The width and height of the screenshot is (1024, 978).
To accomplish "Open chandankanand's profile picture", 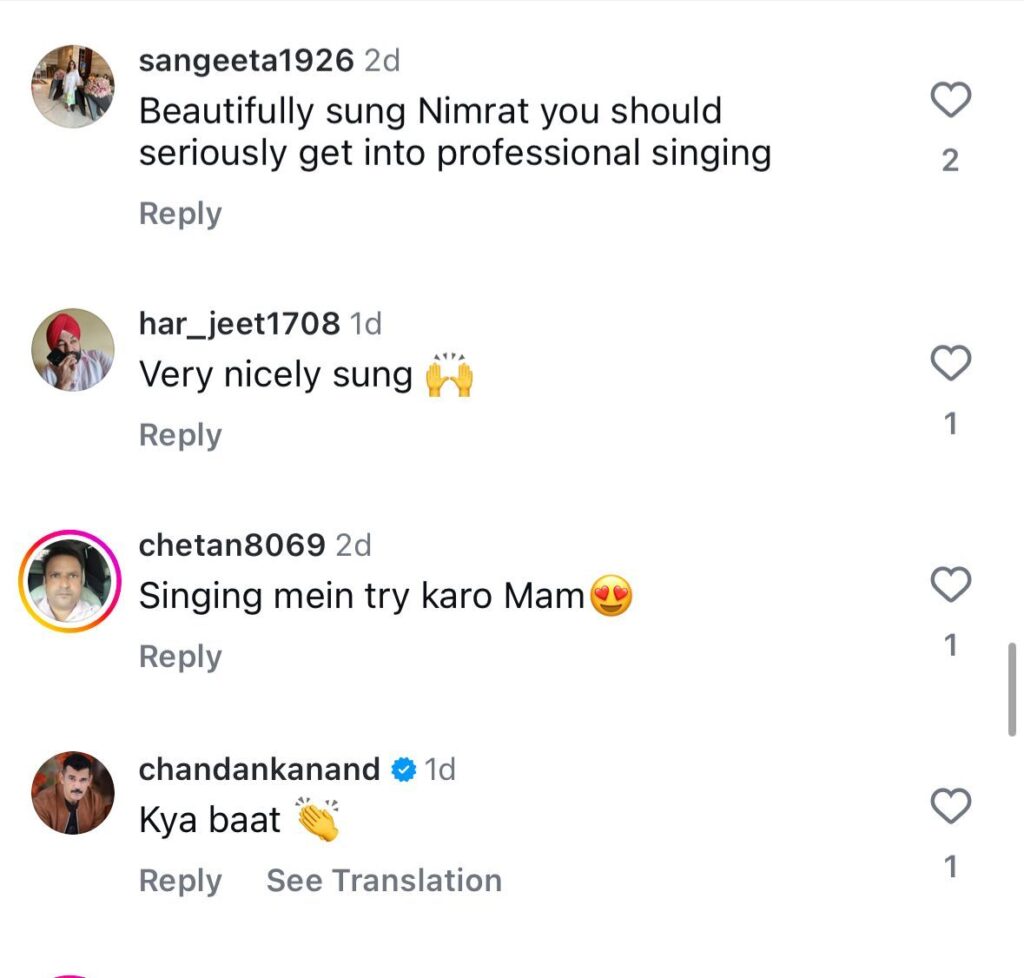I will 73,793.
